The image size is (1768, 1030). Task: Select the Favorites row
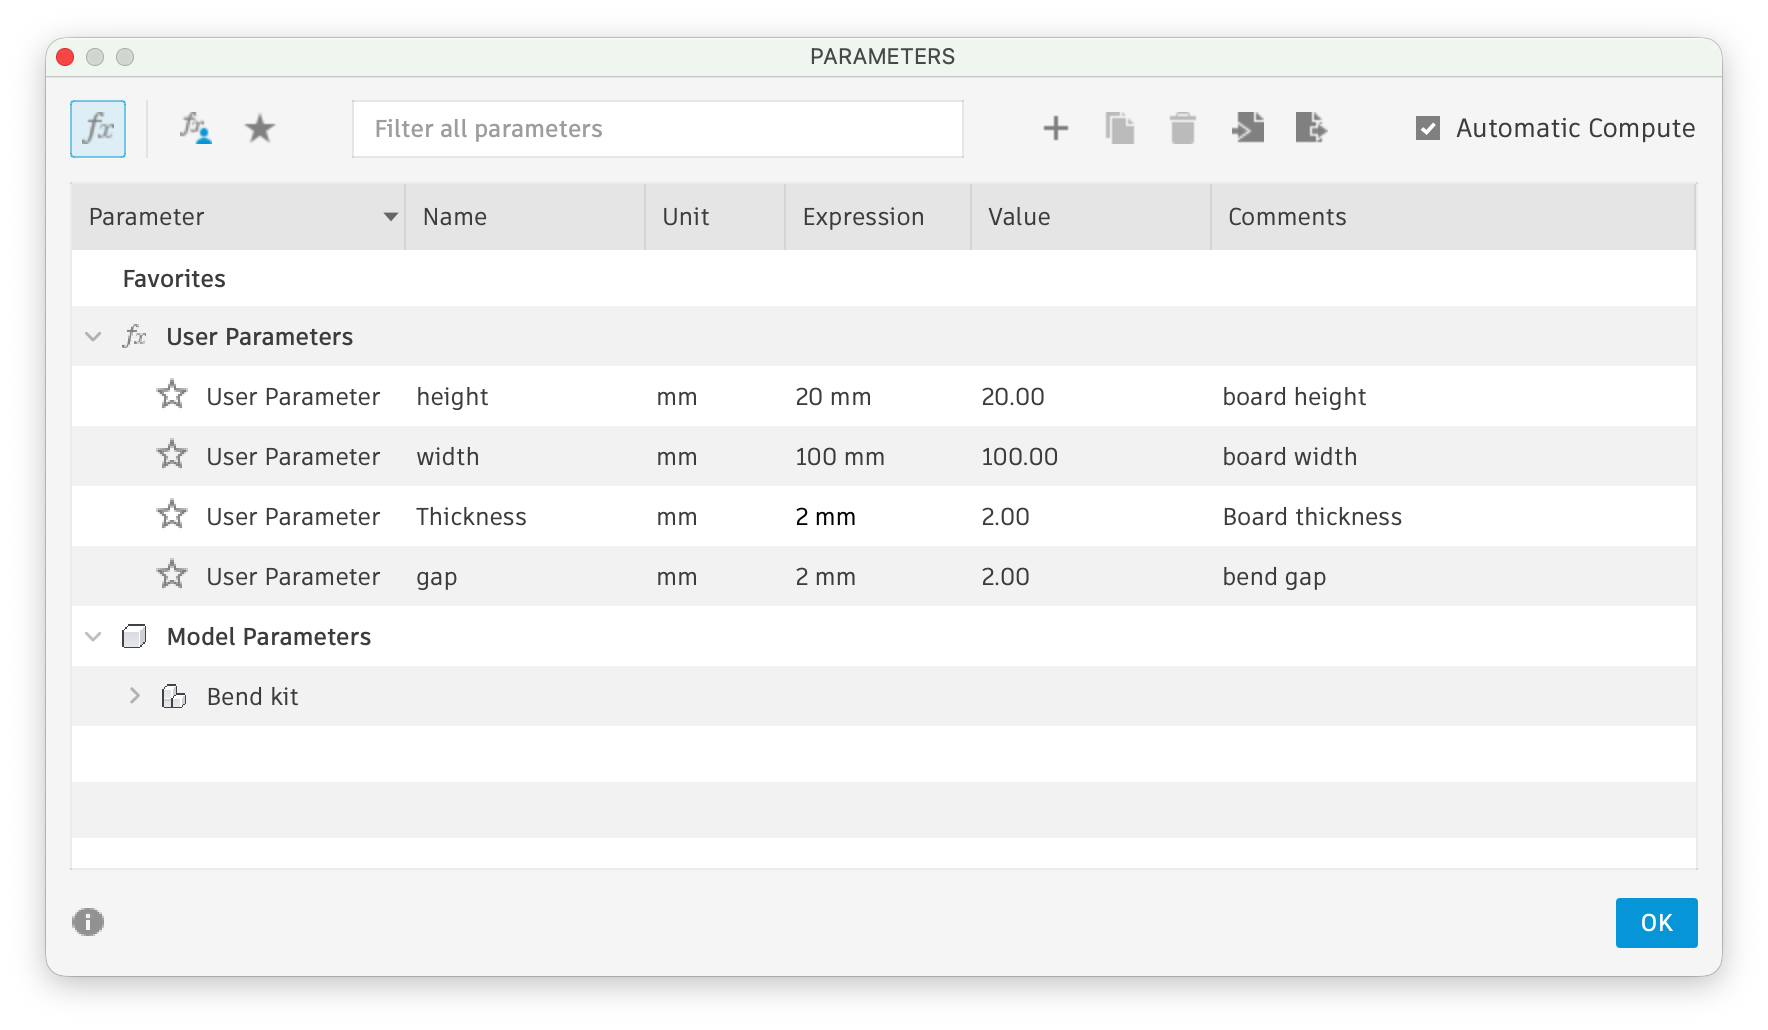(884, 278)
